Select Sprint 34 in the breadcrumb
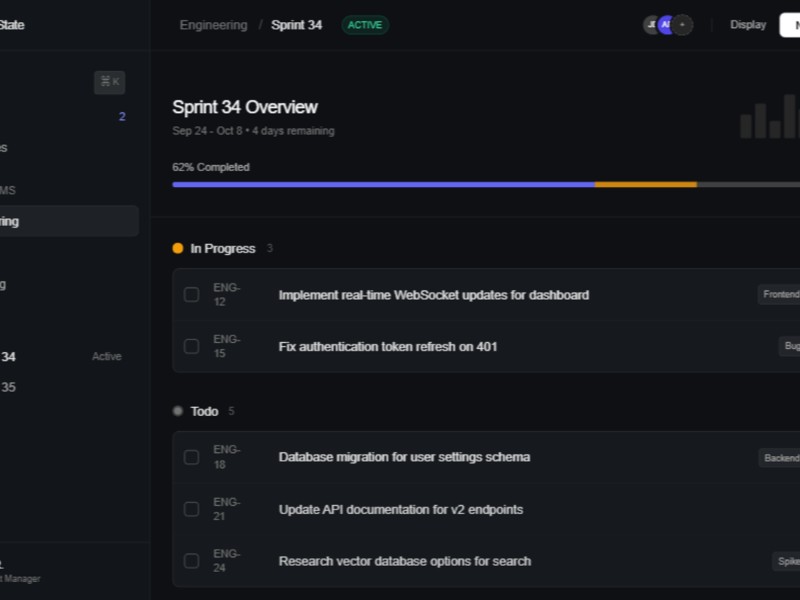Image resolution: width=800 pixels, height=600 pixels. [296, 25]
